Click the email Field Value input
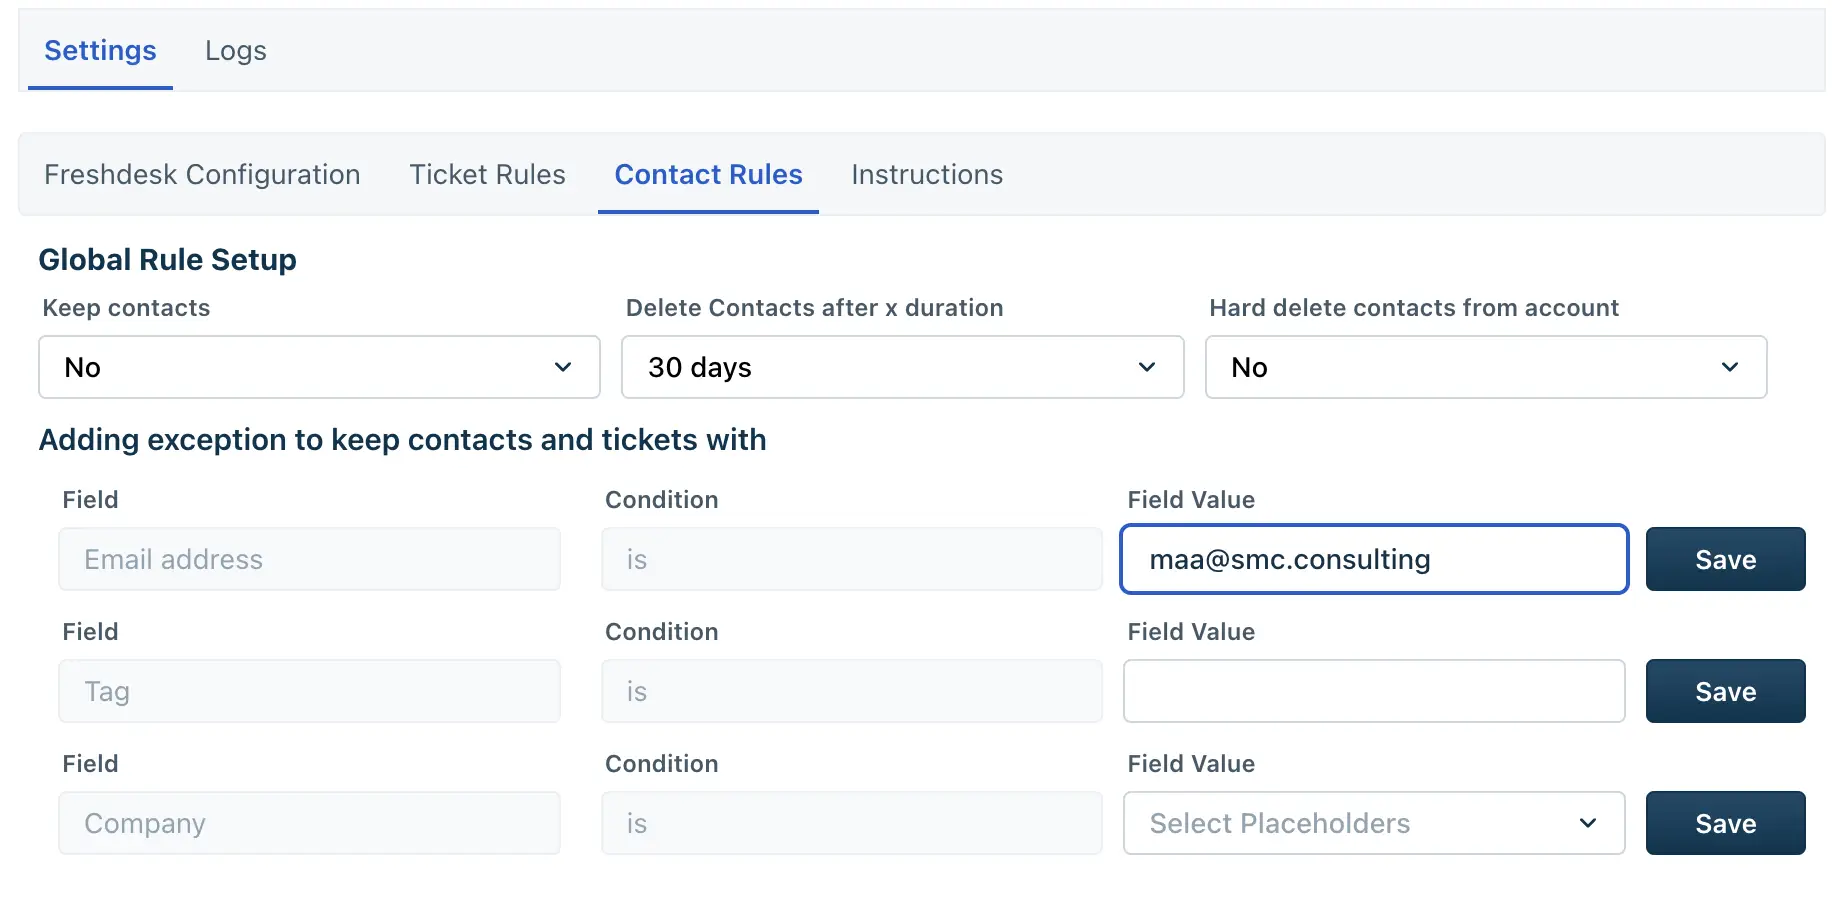 (x=1373, y=559)
